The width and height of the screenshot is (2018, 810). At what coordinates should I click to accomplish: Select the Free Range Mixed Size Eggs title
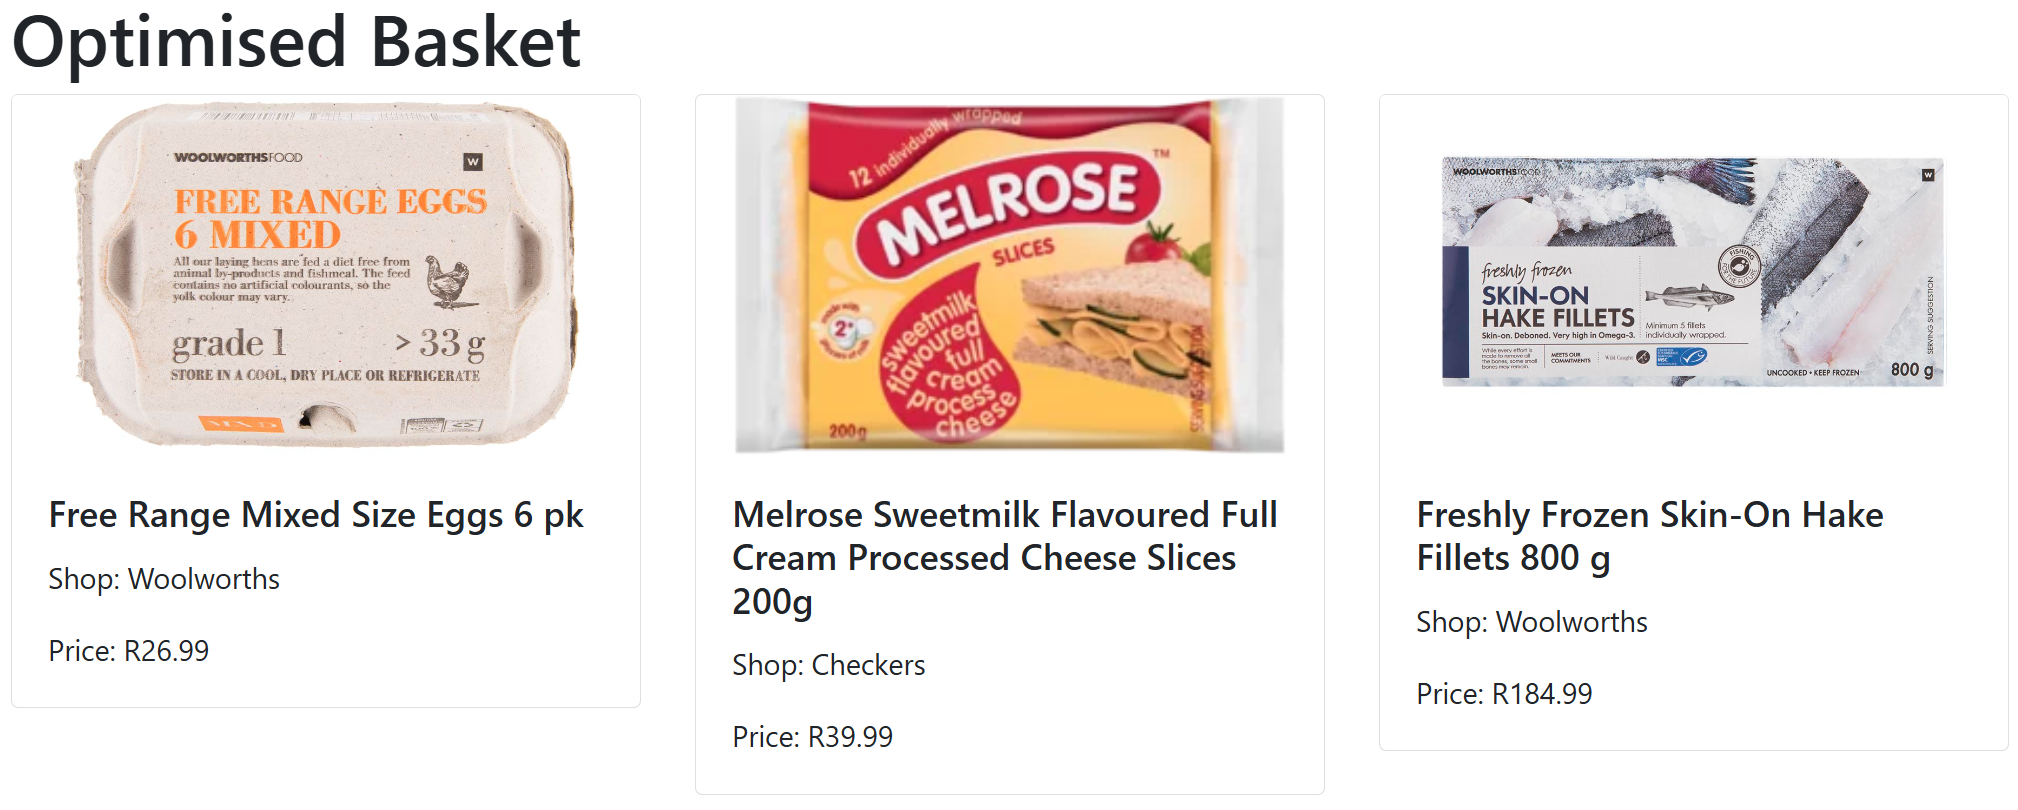pos(316,515)
